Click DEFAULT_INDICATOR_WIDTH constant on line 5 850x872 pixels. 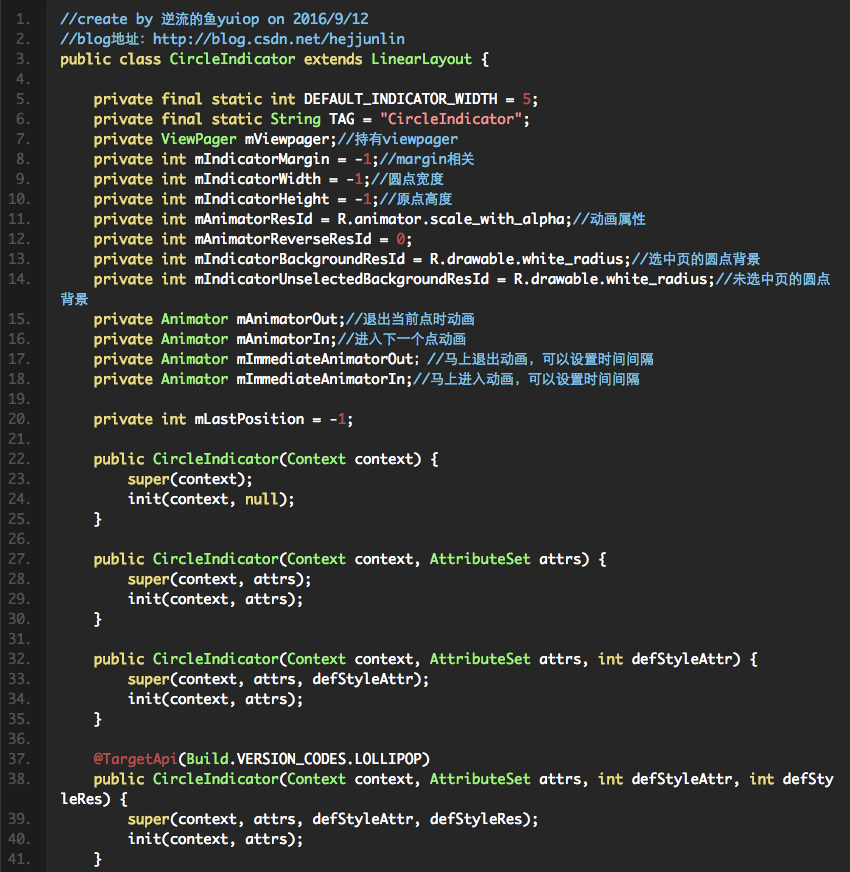click(401, 99)
